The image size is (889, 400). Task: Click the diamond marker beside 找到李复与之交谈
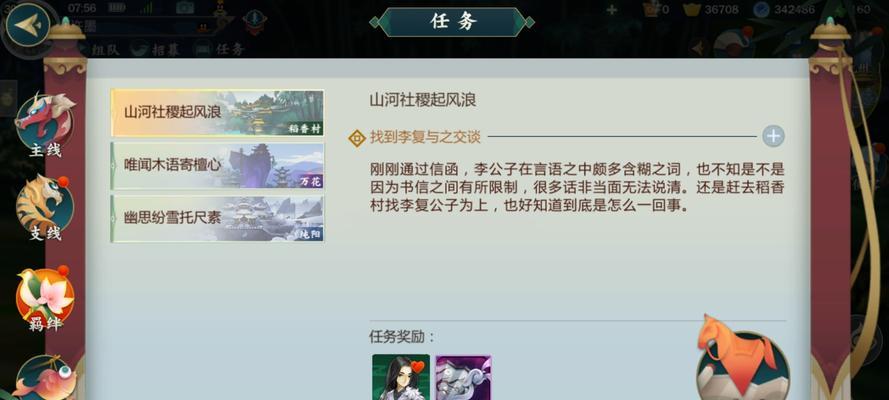(x=357, y=138)
